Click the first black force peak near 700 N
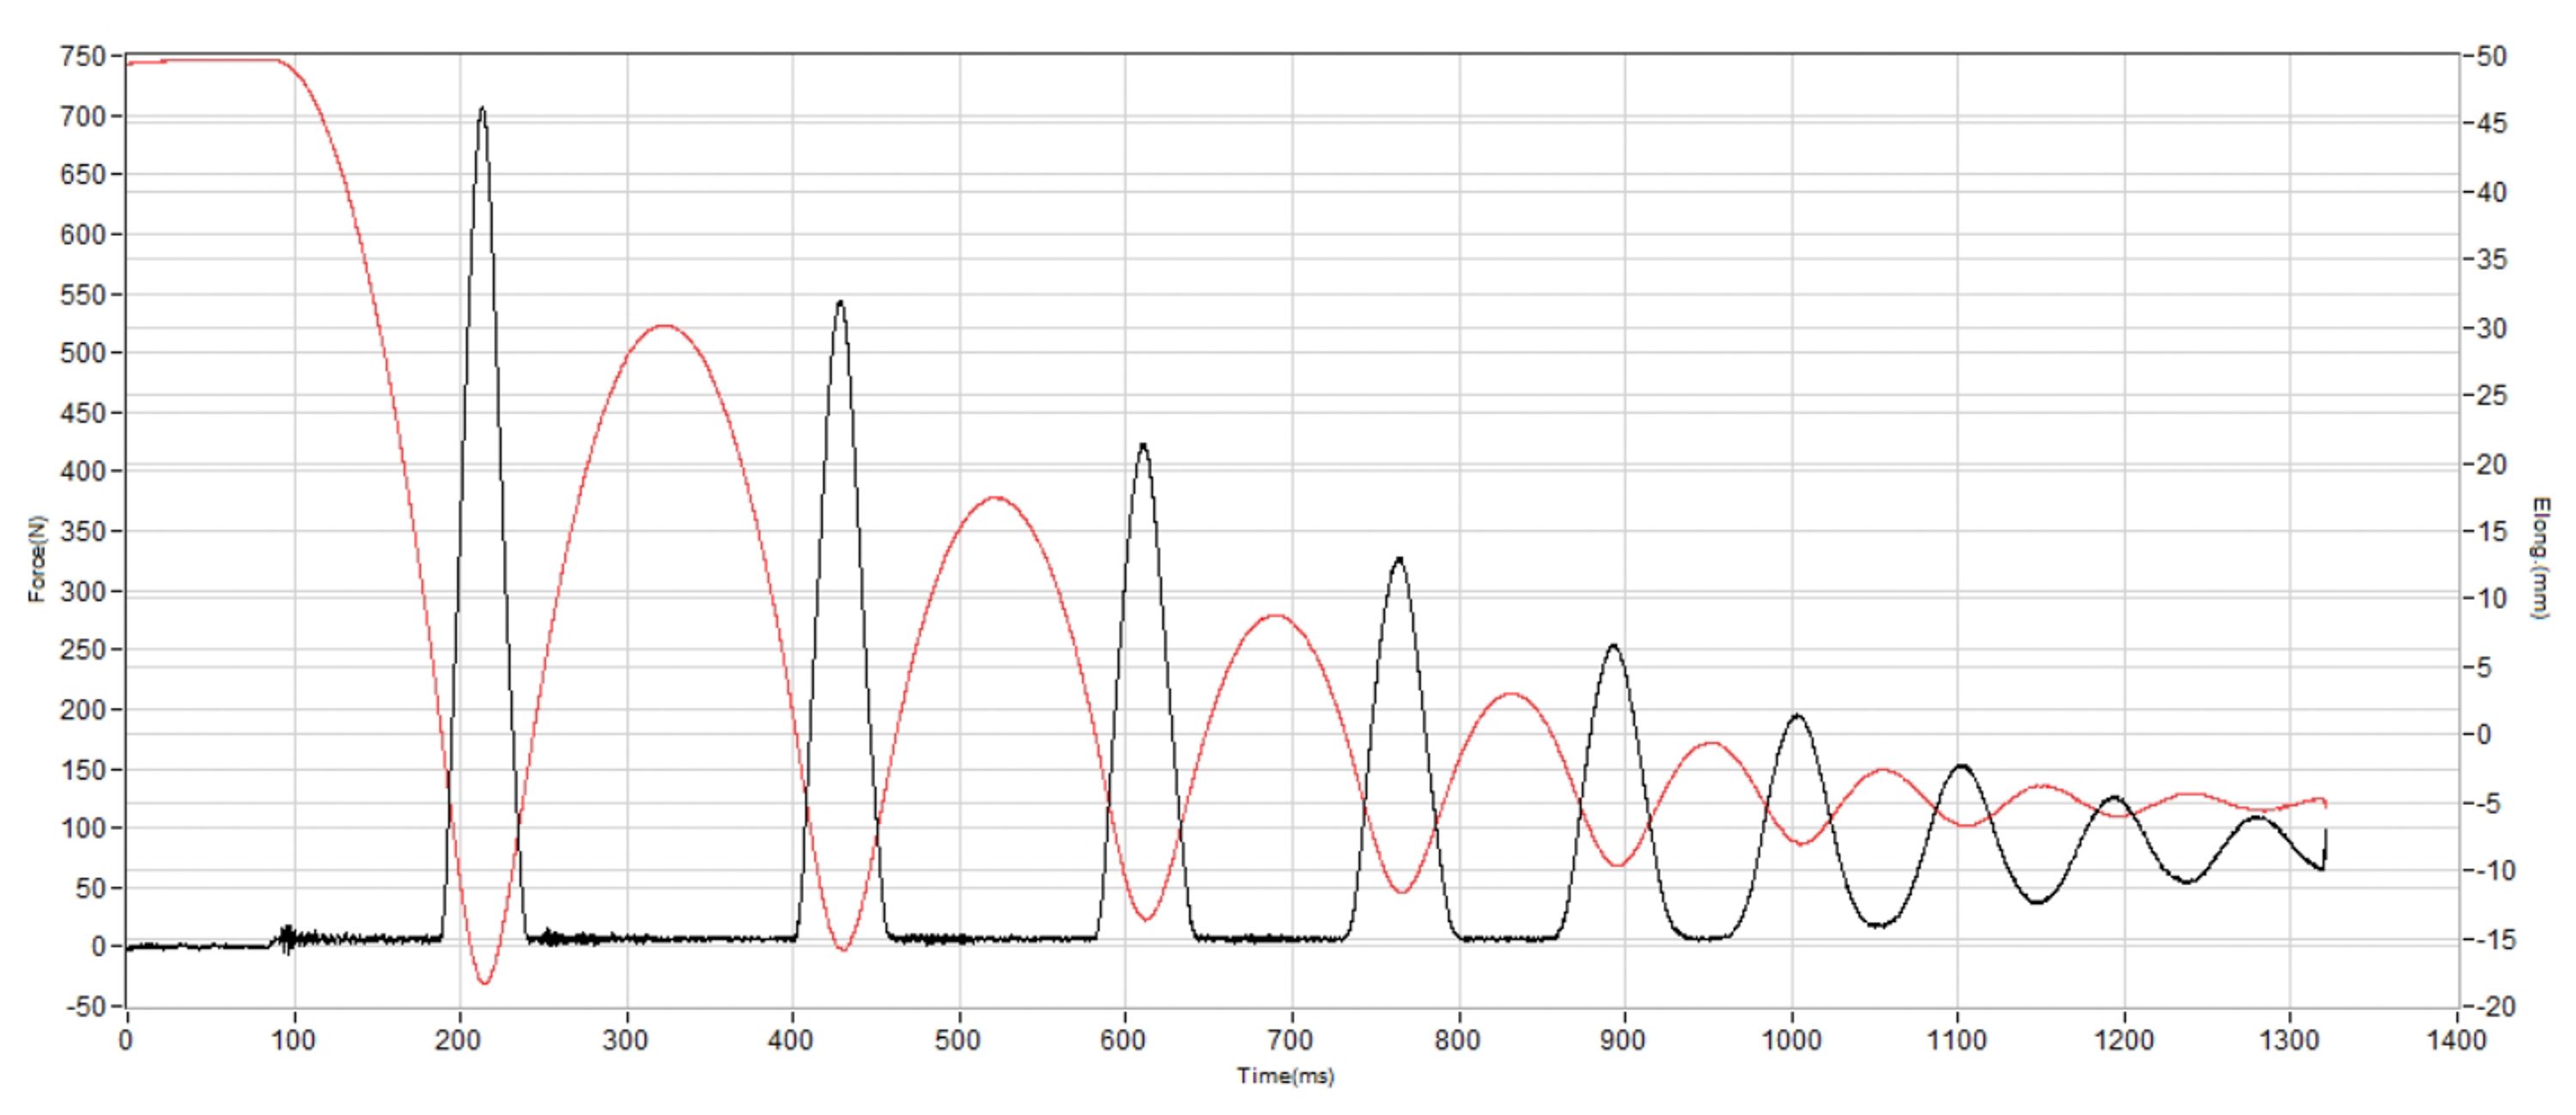This screenshot has width=2576, height=1115. tap(482, 110)
